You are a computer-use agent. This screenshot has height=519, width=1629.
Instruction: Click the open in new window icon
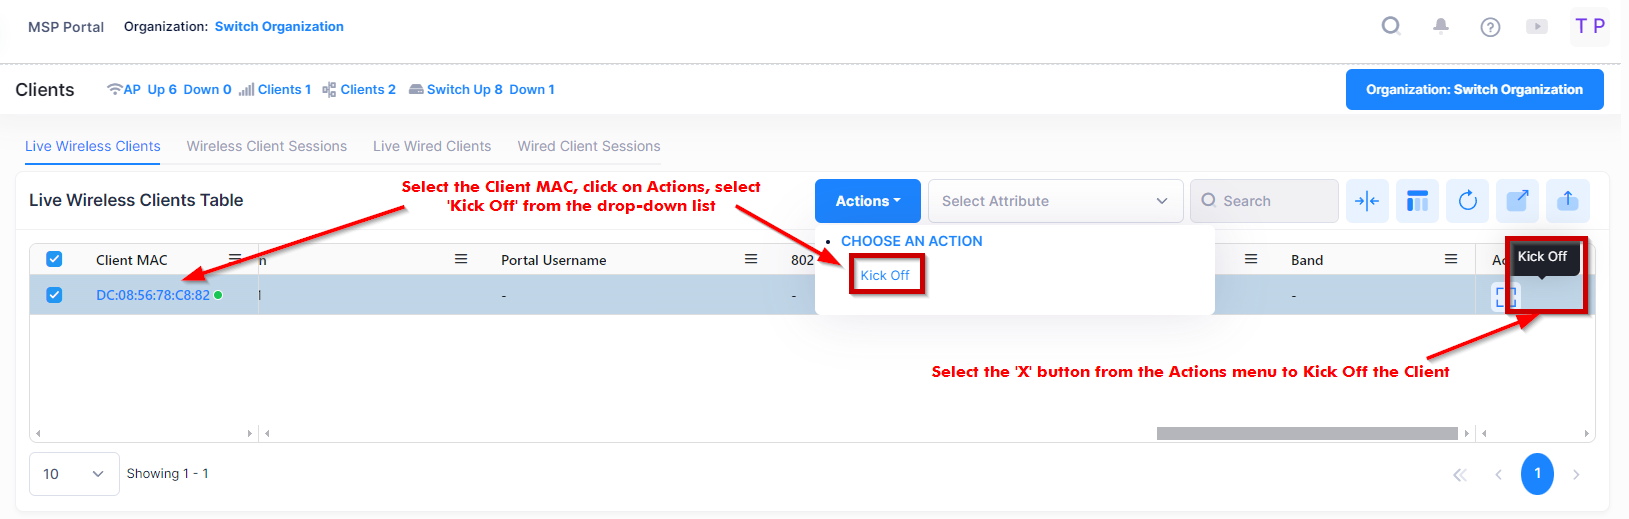pos(1517,201)
